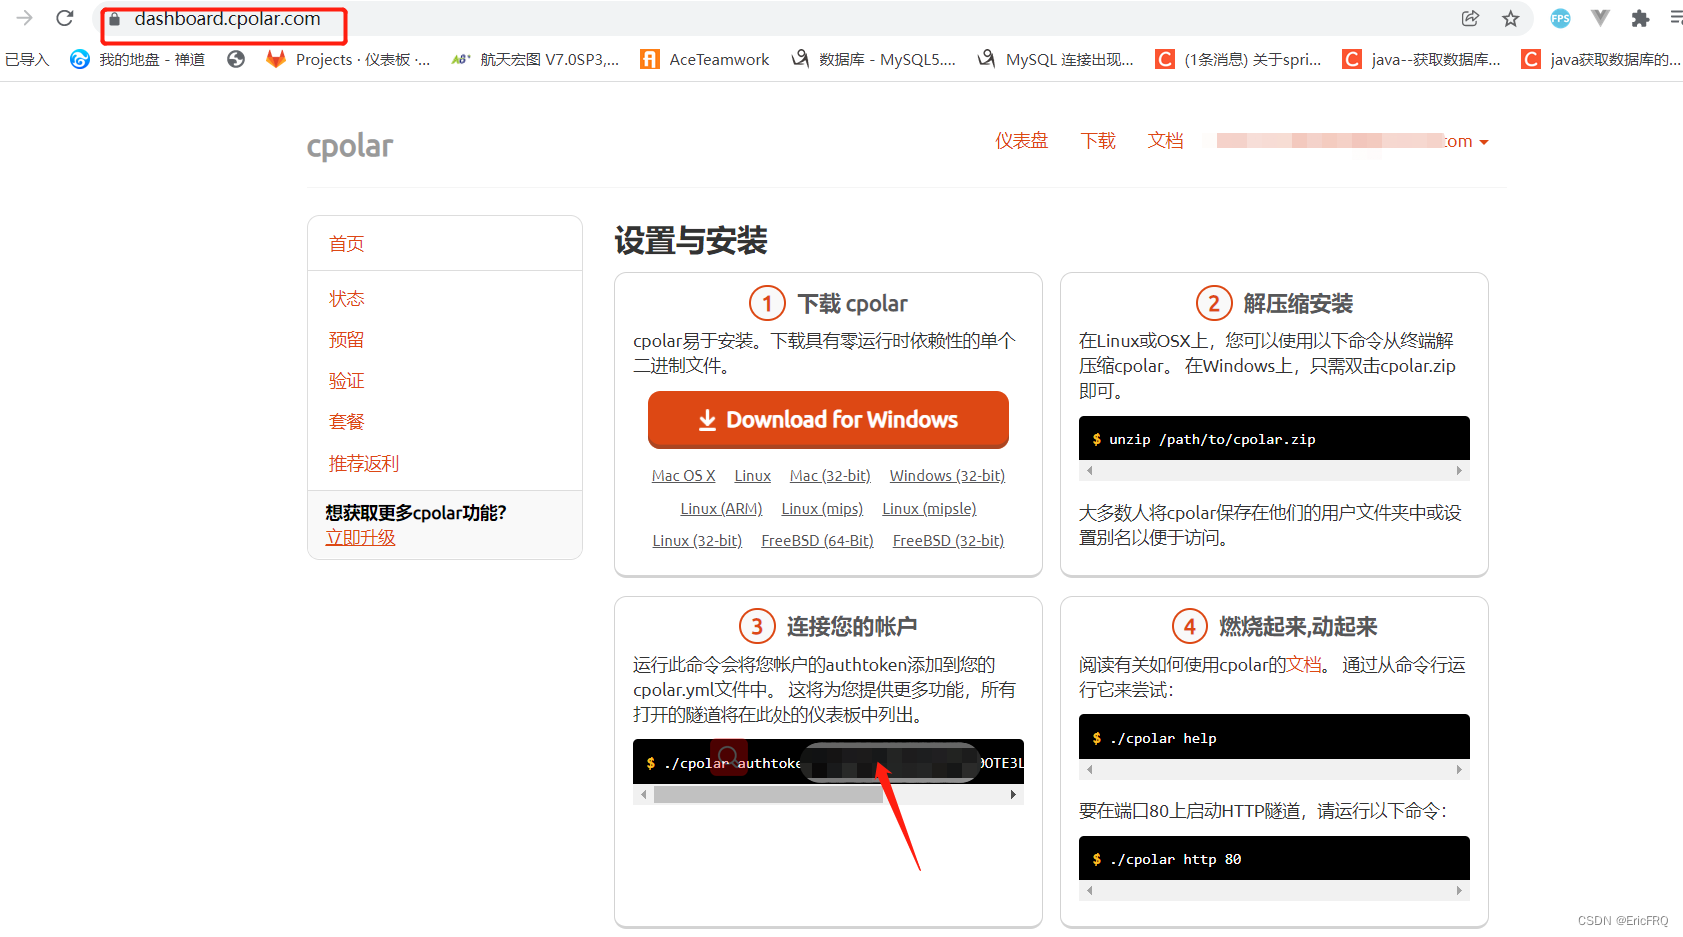1683x937 pixels.
Task: Open the globe icon bookmark
Action: [236, 60]
